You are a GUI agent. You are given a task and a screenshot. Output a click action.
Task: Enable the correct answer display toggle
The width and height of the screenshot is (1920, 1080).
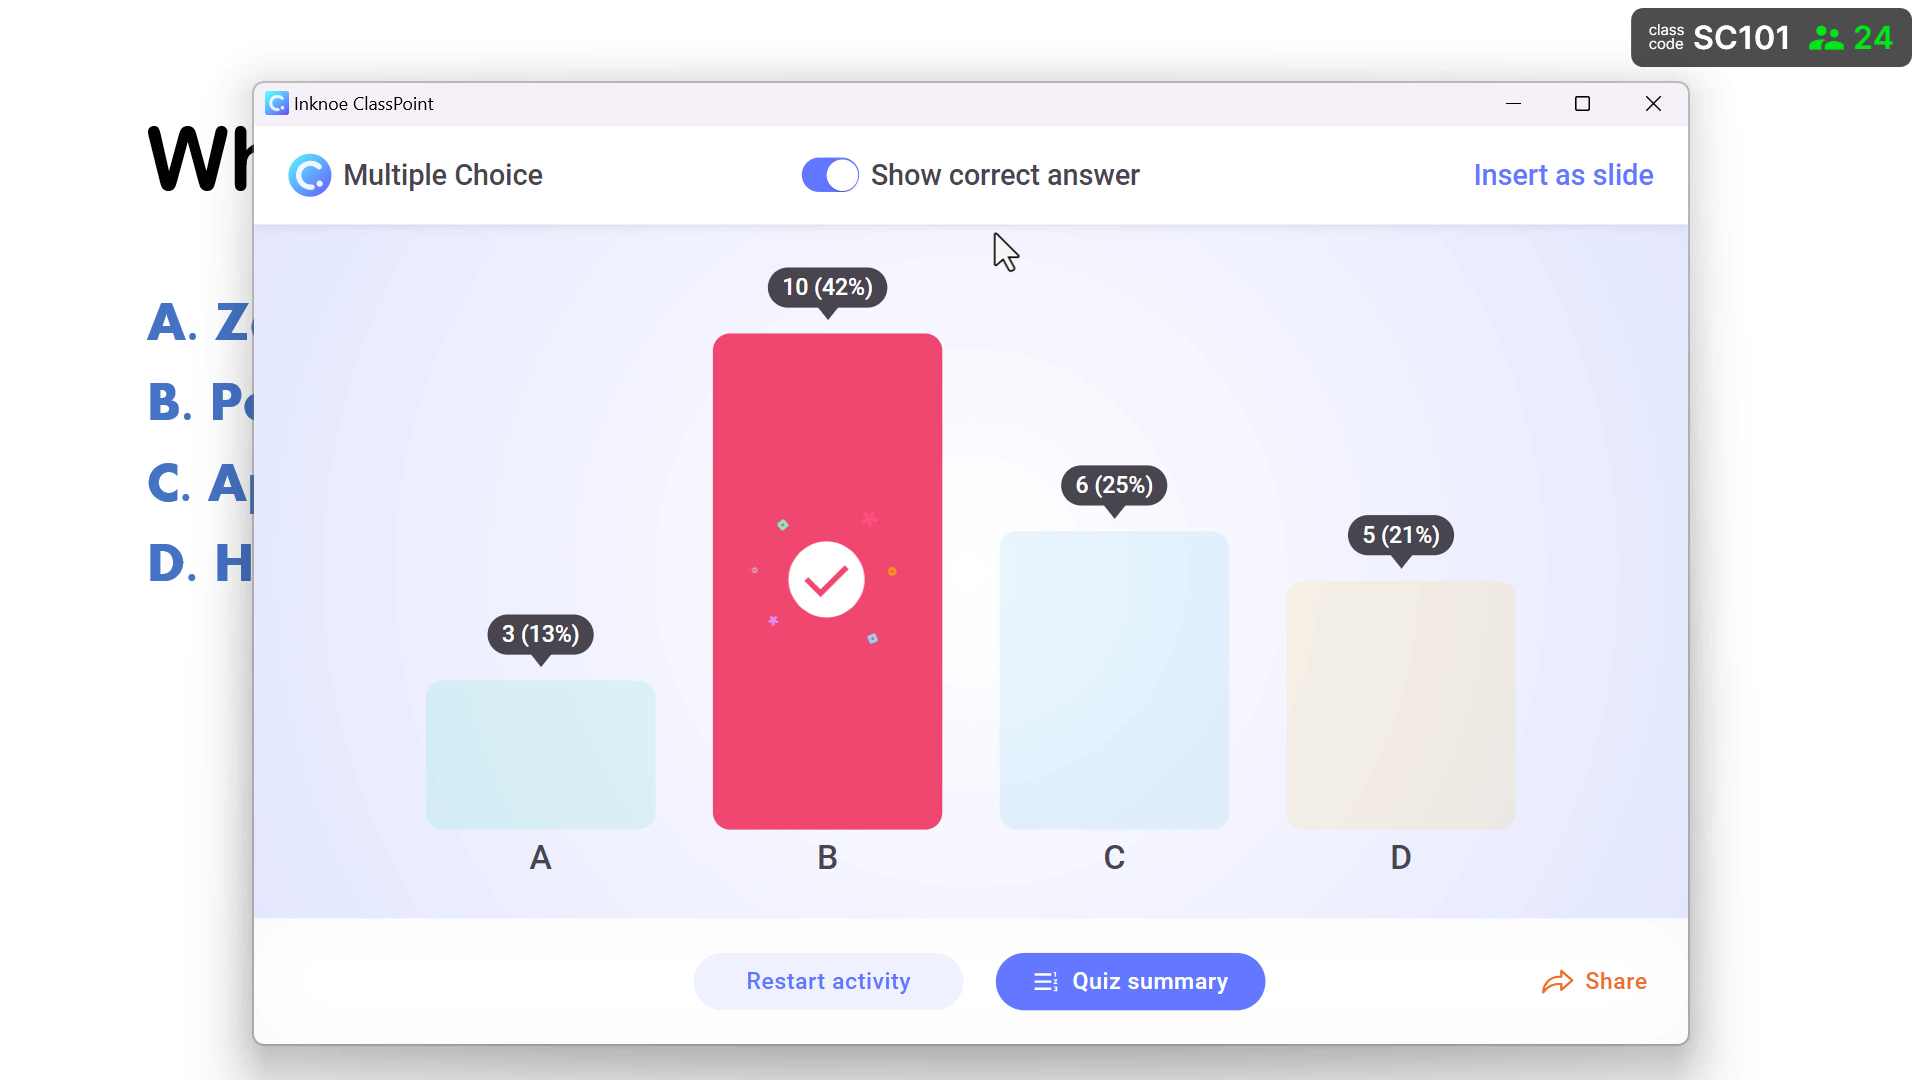829,173
